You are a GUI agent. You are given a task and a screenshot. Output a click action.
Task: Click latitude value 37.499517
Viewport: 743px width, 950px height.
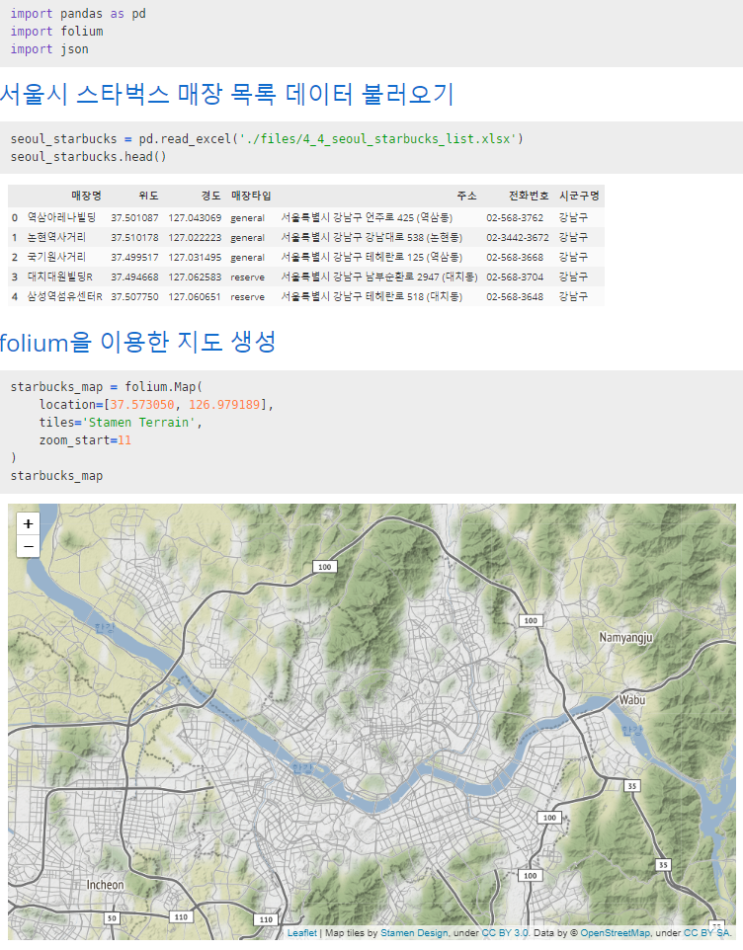135,257
